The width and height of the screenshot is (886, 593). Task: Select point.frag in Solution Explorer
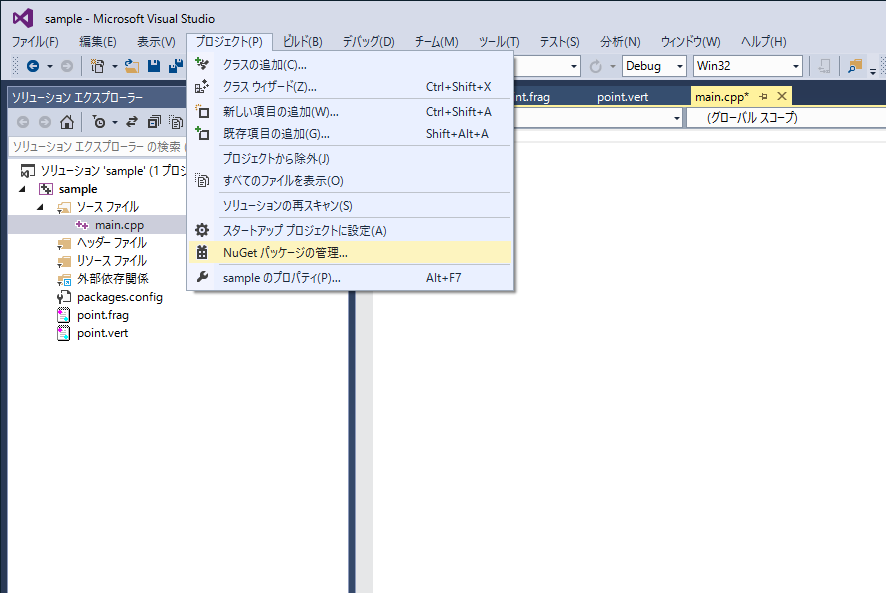tap(102, 315)
